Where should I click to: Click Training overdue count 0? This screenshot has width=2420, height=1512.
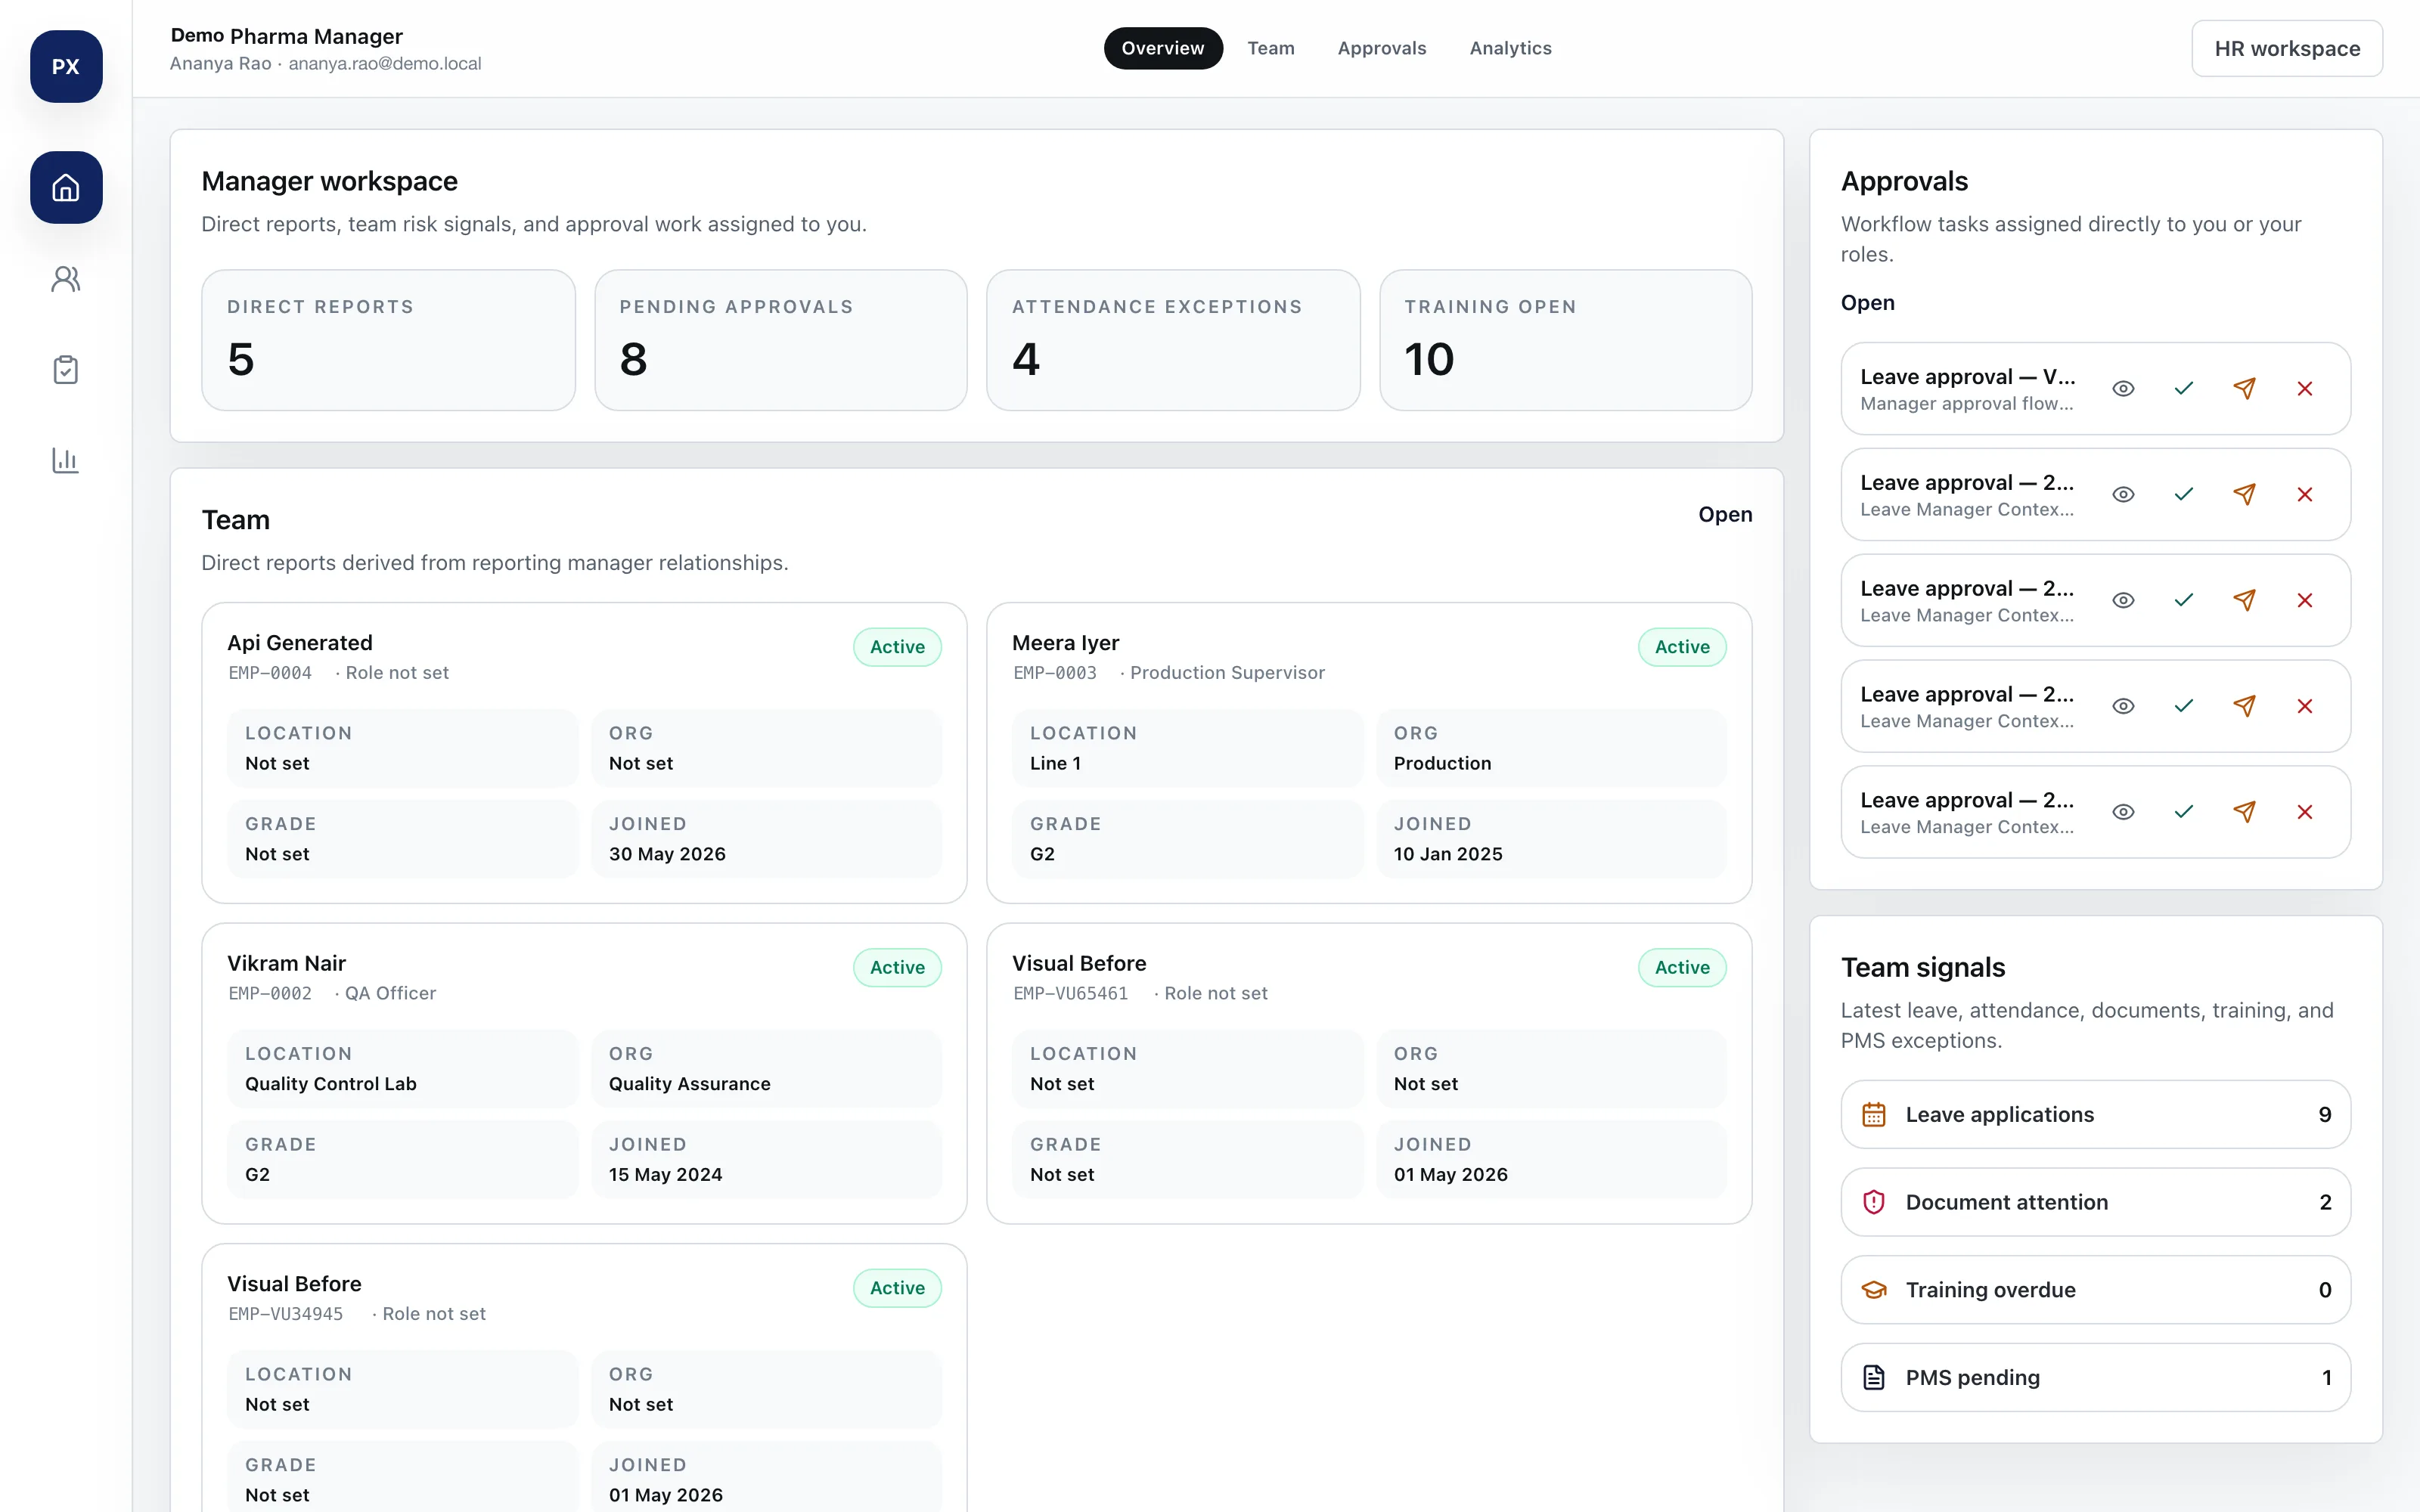pos(2325,1290)
